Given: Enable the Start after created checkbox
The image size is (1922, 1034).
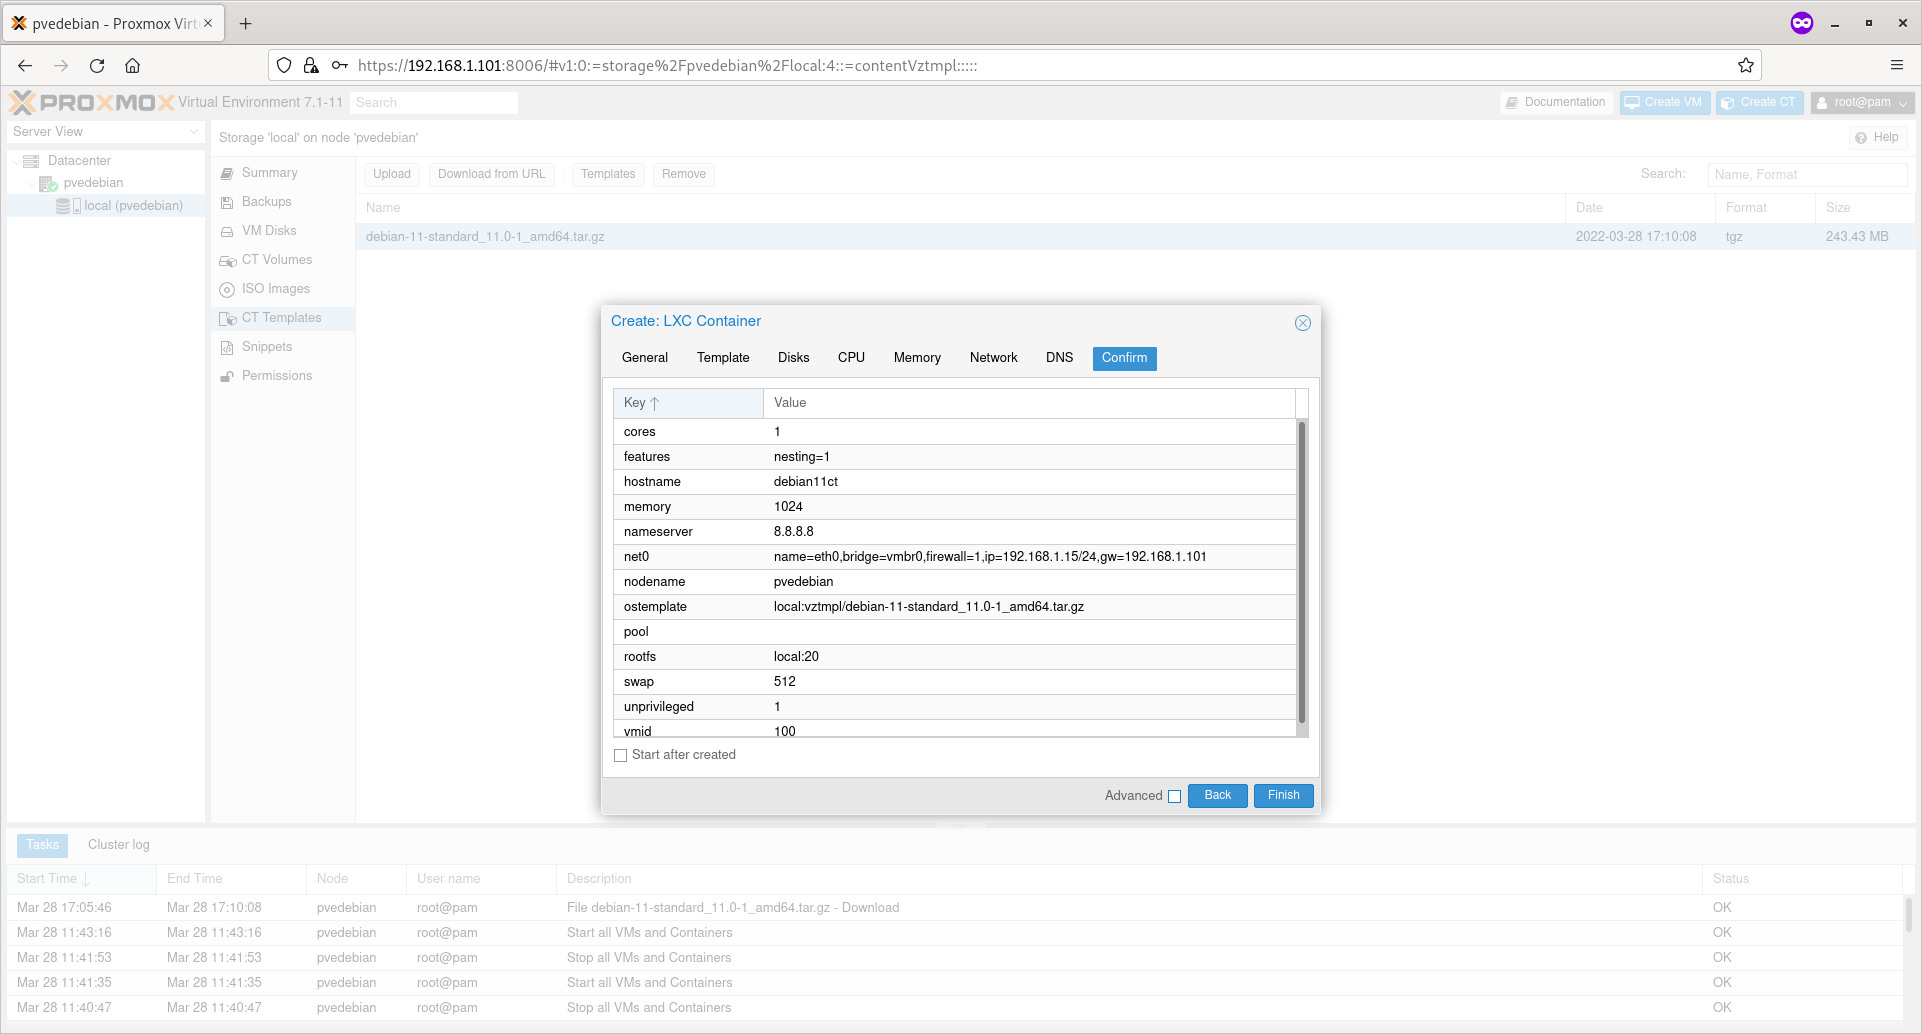Looking at the screenshot, I should pyautogui.click(x=620, y=756).
